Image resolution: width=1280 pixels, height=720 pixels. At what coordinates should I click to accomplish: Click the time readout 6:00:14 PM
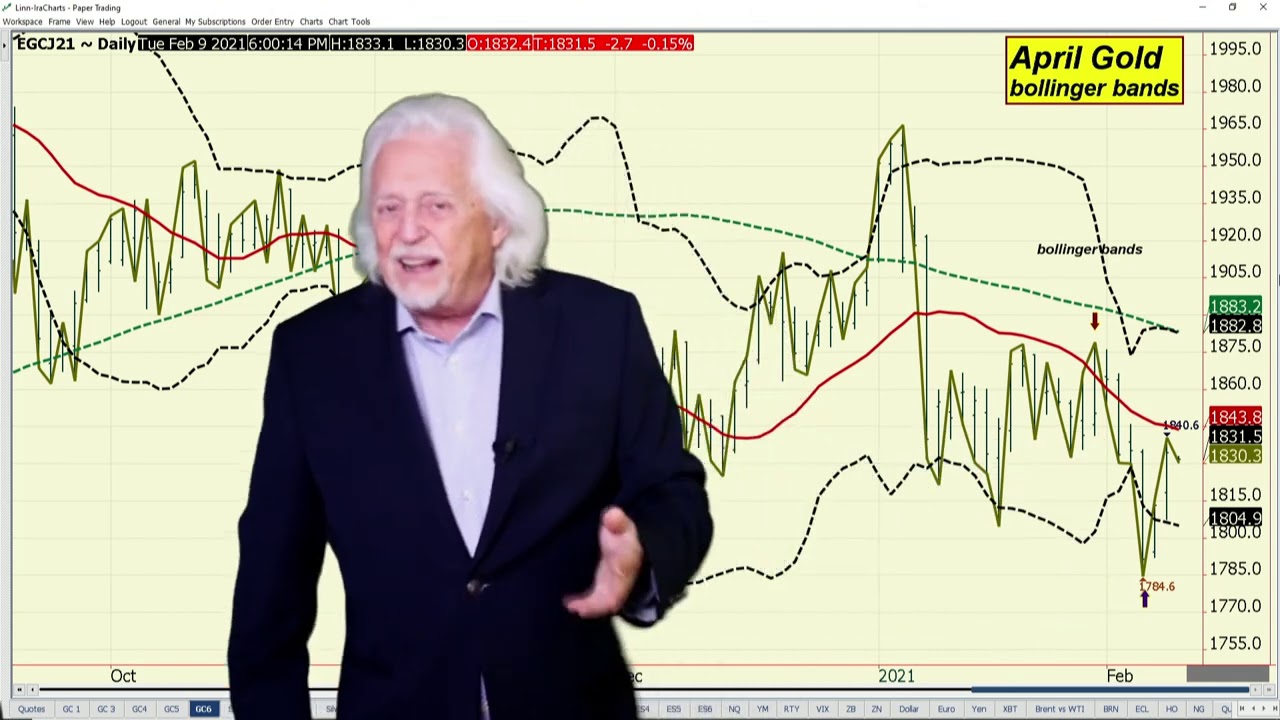[x=287, y=44]
